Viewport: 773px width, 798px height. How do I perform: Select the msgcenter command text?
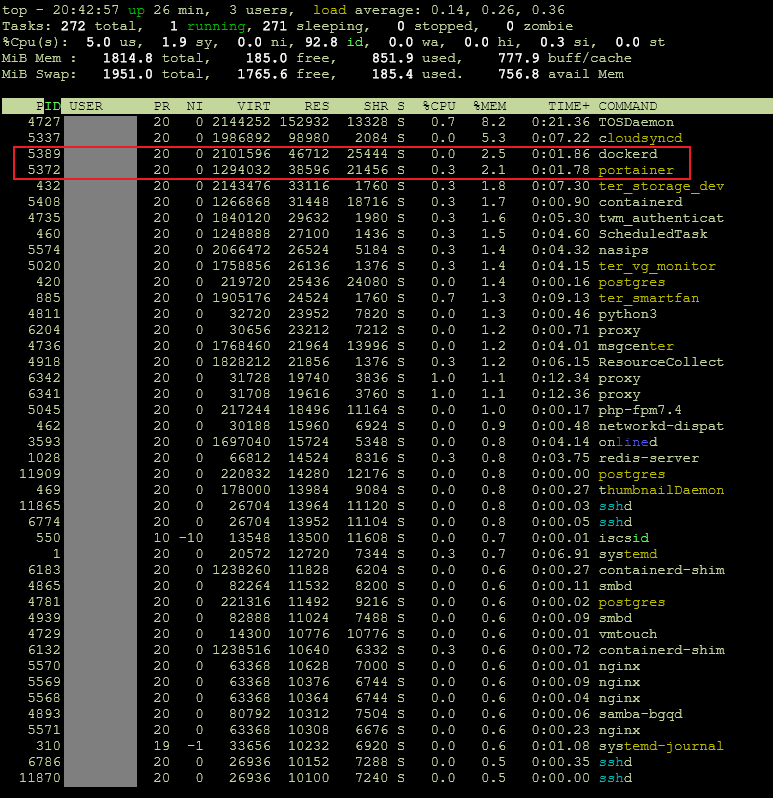coord(636,346)
